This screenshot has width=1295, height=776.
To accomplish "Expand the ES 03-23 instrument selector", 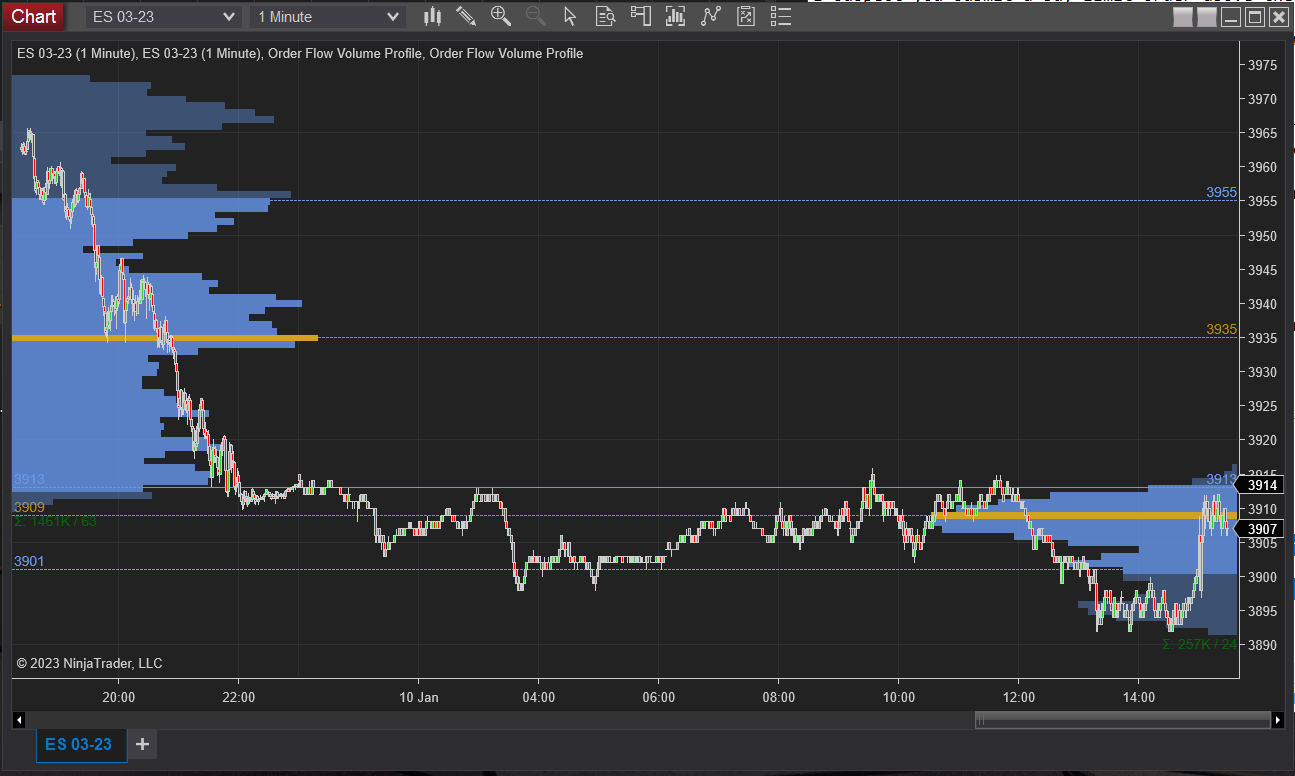I will [164, 16].
